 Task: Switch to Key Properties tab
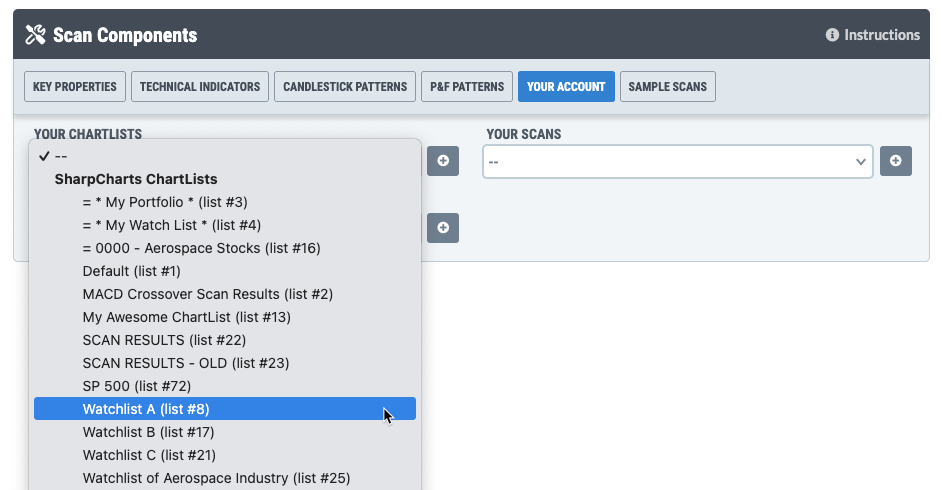pyautogui.click(x=75, y=87)
